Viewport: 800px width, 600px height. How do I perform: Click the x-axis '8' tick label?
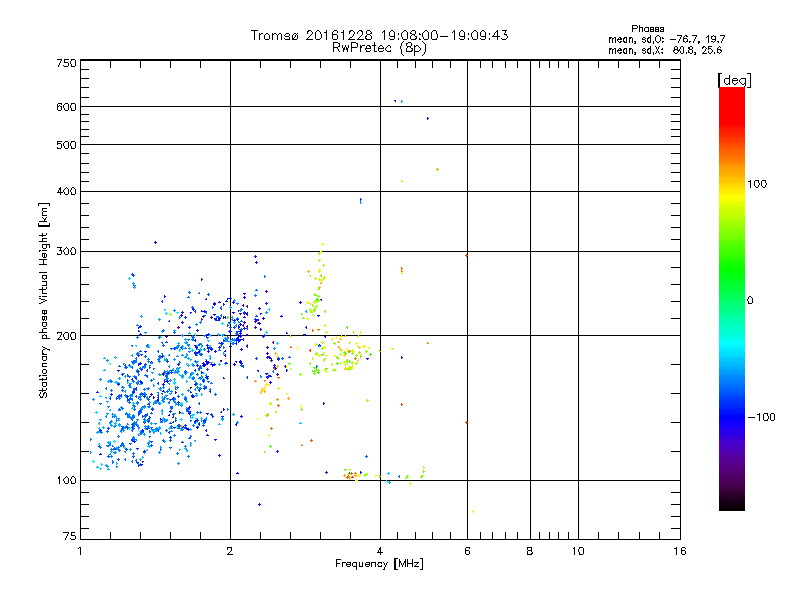(x=530, y=551)
